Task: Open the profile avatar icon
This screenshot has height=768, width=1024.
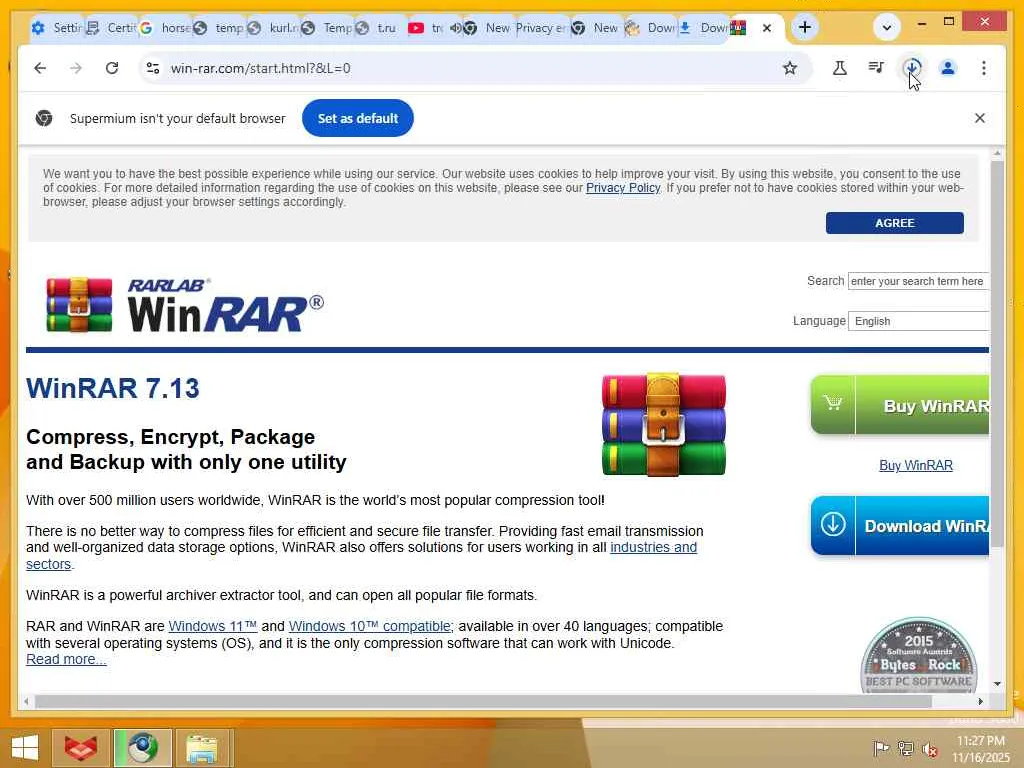Action: [948, 68]
